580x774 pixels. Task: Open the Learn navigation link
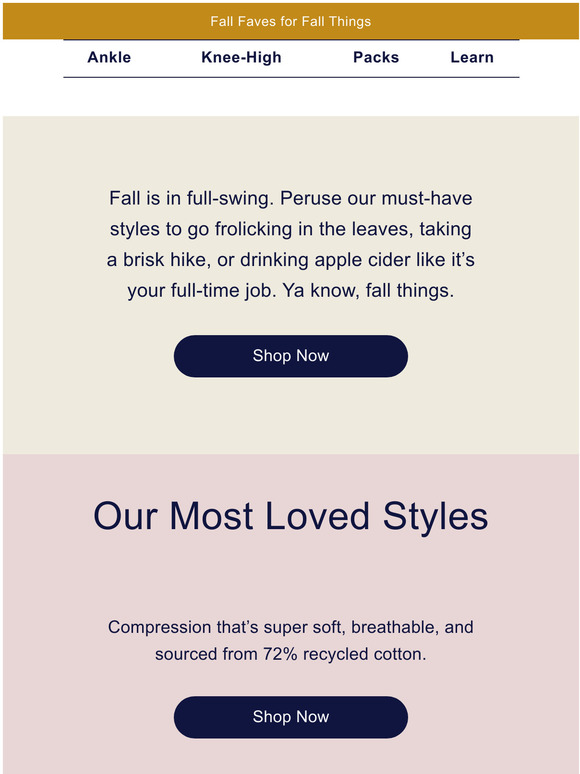[x=472, y=57]
